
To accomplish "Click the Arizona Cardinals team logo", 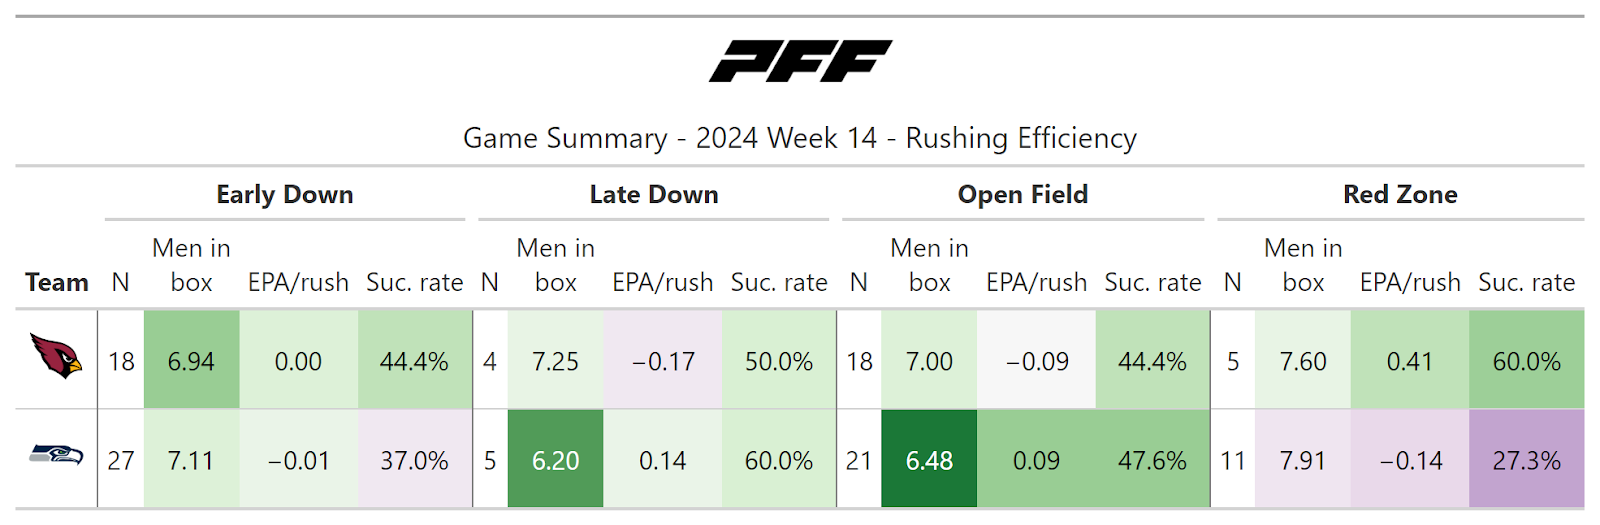I will (x=56, y=355).
